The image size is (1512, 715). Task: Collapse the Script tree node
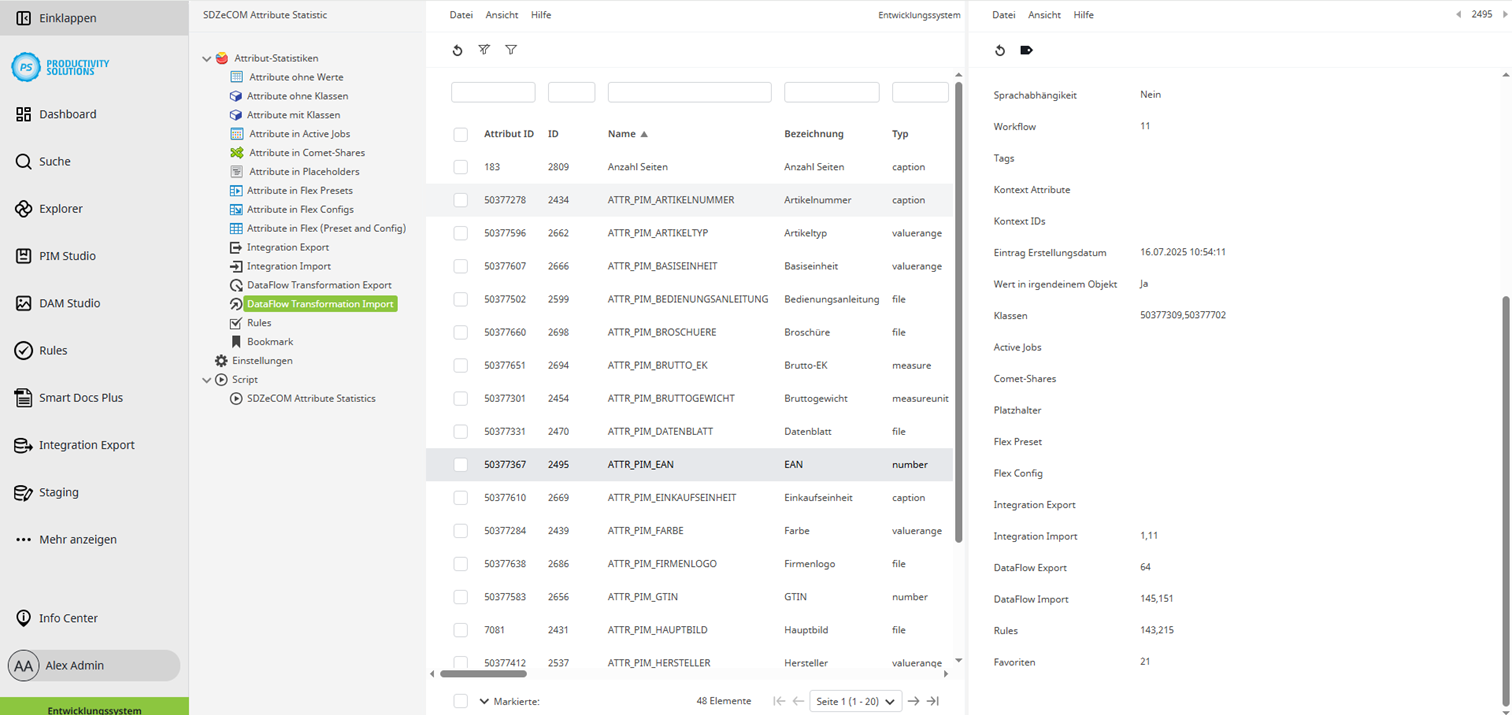pyautogui.click(x=208, y=380)
